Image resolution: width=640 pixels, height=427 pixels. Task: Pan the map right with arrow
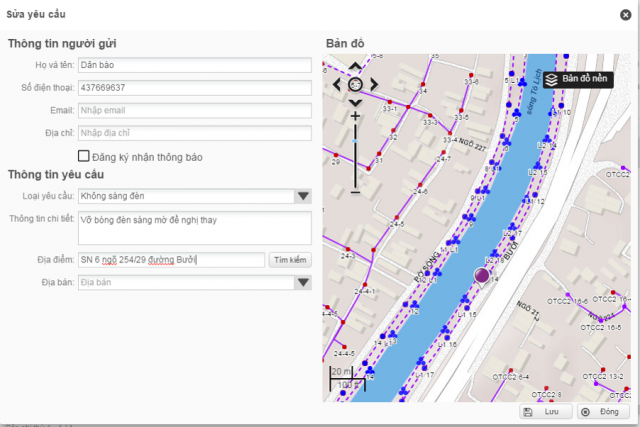pyautogui.click(x=373, y=85)
